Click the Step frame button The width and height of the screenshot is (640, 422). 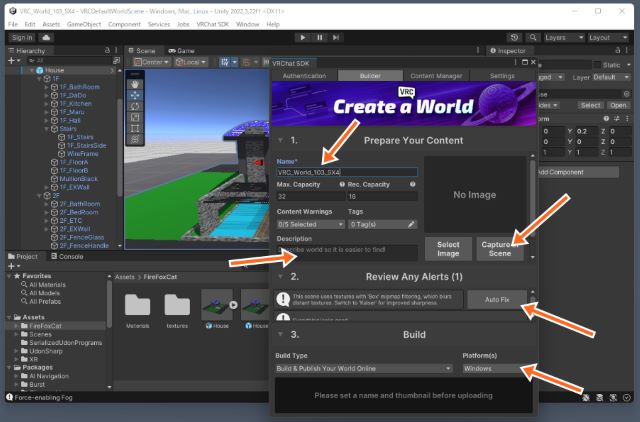(x=336, y=38)
